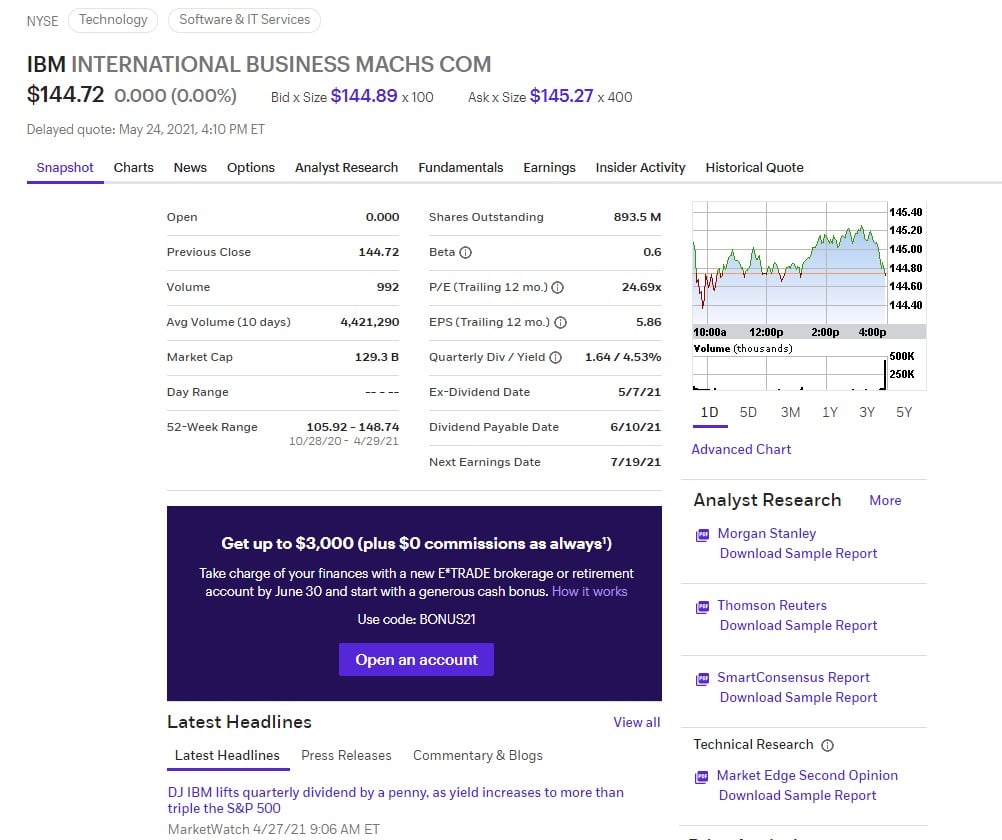The image size is (1002, 840).
Task: Show the 3Y chart range
Action: pyautogui.click(x=867, y=412)
